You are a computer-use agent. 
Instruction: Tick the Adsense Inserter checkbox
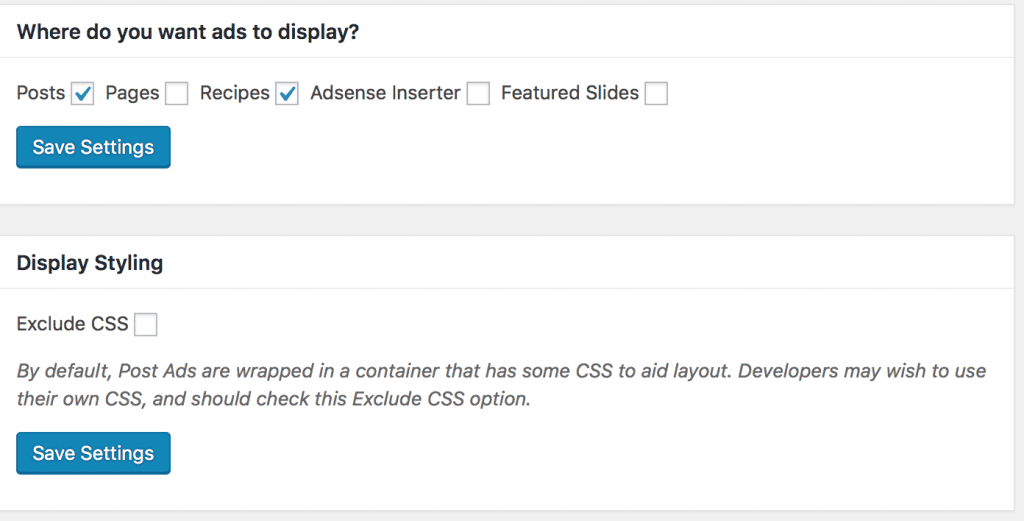tap(478, 94)
